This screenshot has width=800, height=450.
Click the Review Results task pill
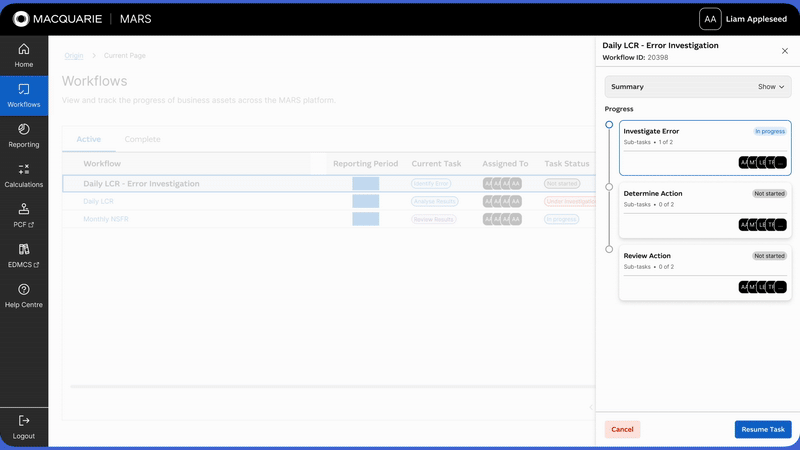pos(434,219)
